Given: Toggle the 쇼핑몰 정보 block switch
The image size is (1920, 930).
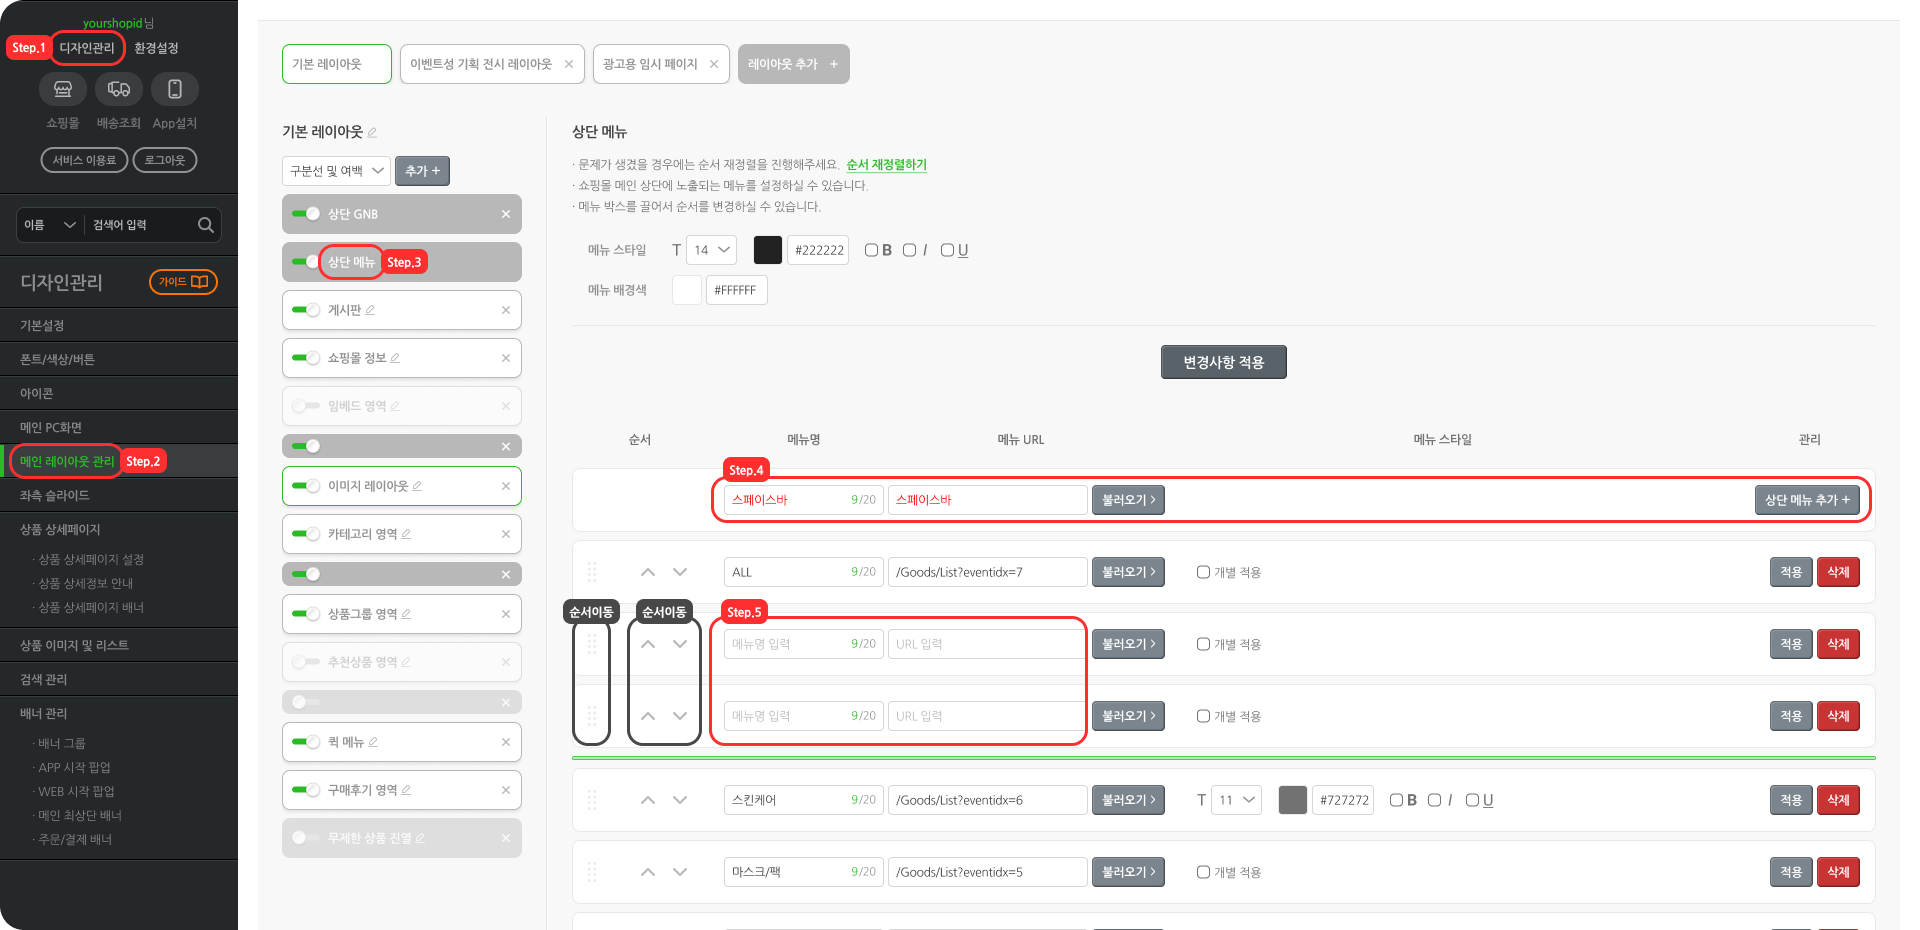Looking at the screenshot, I should [306, 358].
